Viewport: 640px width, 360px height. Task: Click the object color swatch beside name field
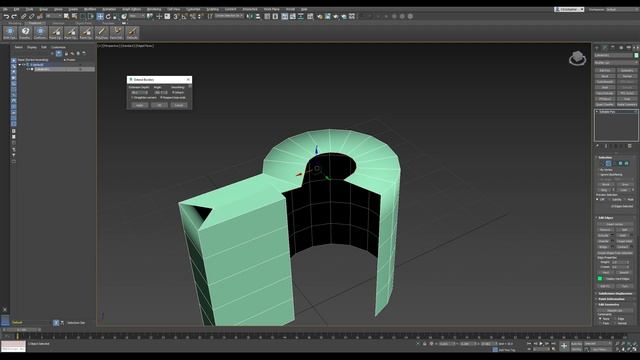coord(636,55)
